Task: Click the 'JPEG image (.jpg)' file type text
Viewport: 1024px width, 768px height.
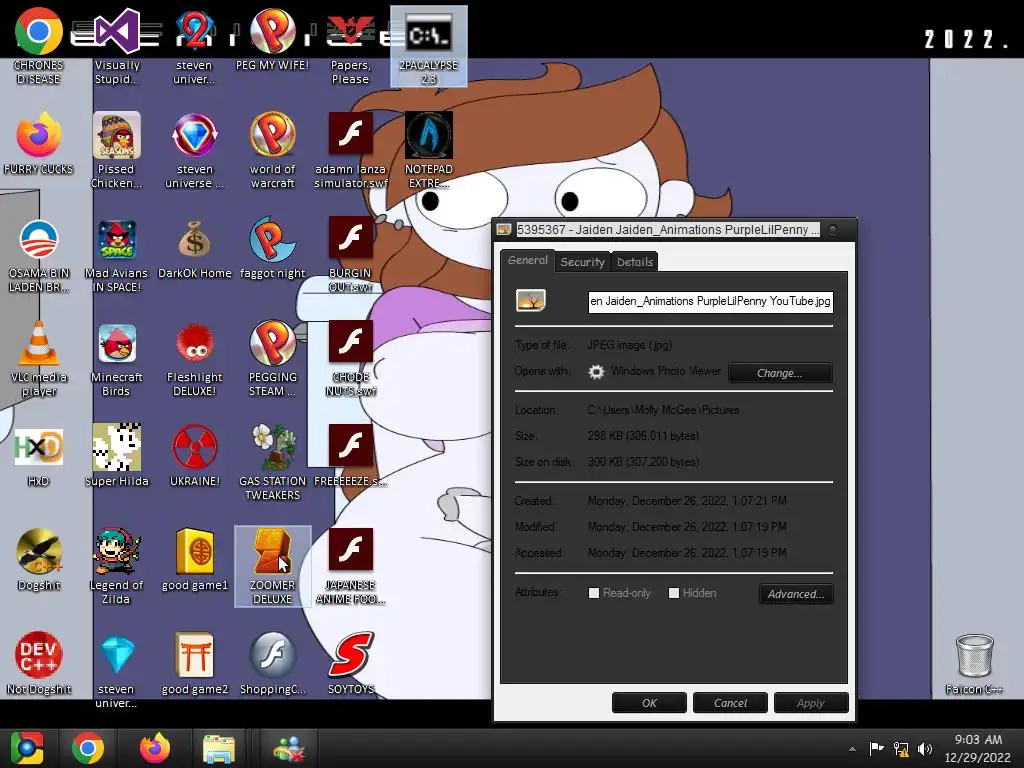Action: 630,345
